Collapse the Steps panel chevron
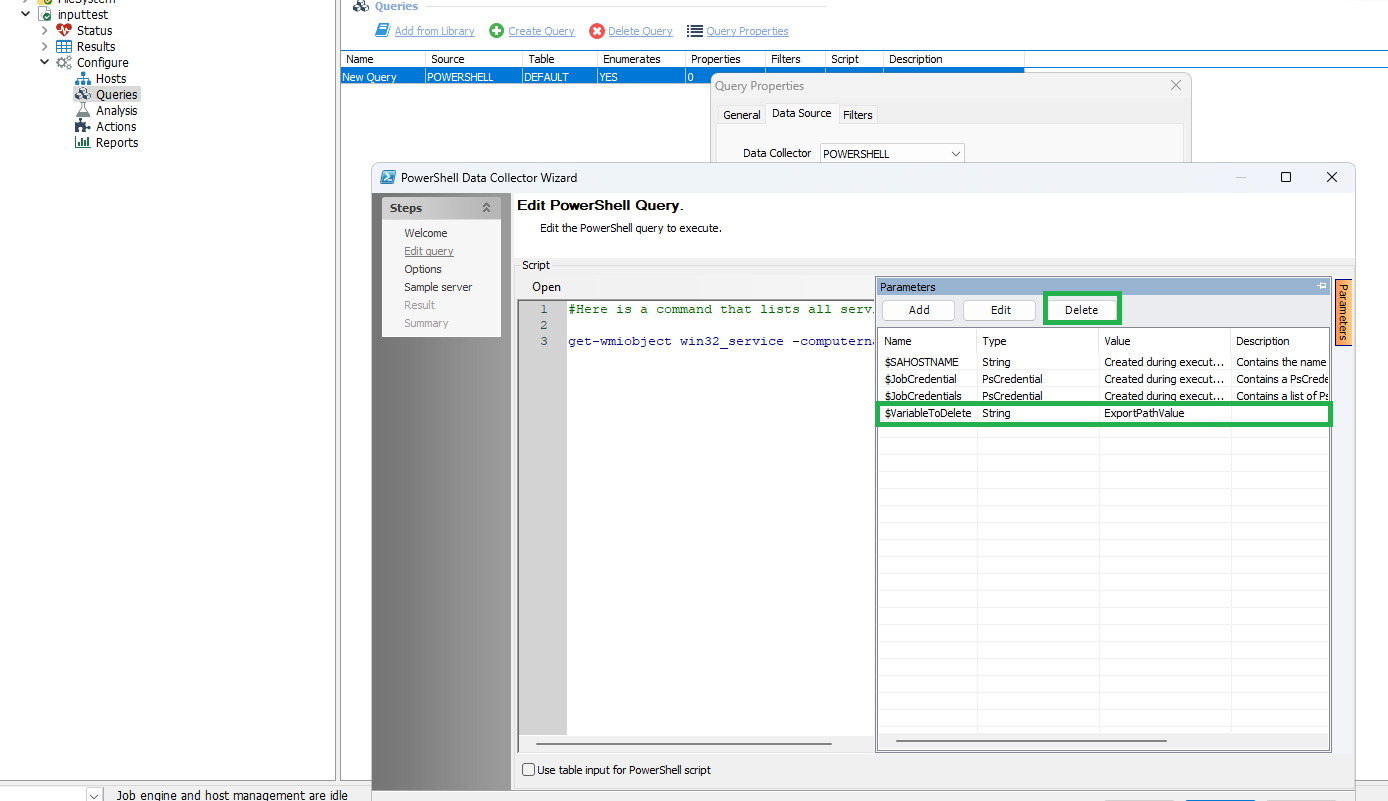Screen dimensions: 1388x801 pos(487,208)
